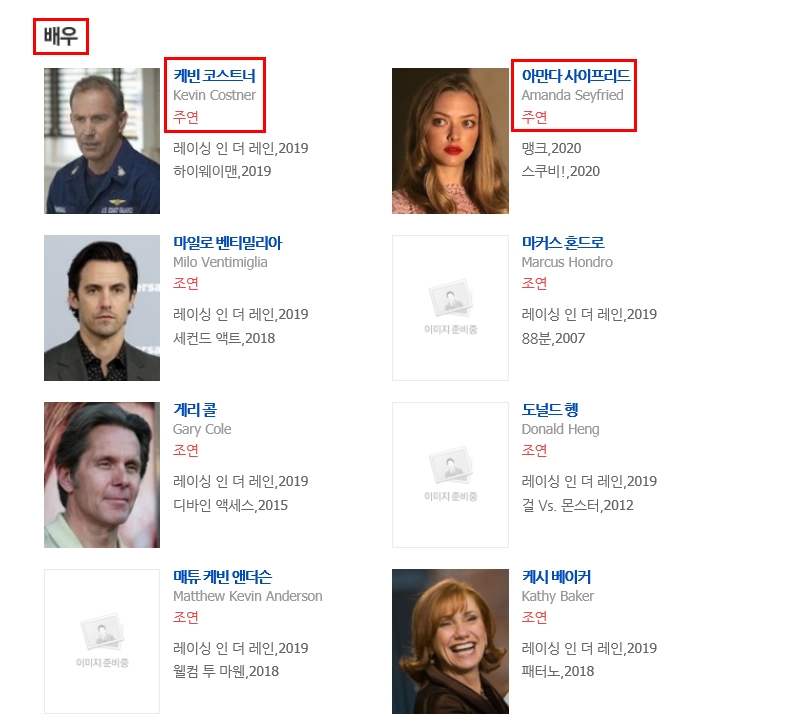Click the 캐시 베이커 name link

(556, 577)
